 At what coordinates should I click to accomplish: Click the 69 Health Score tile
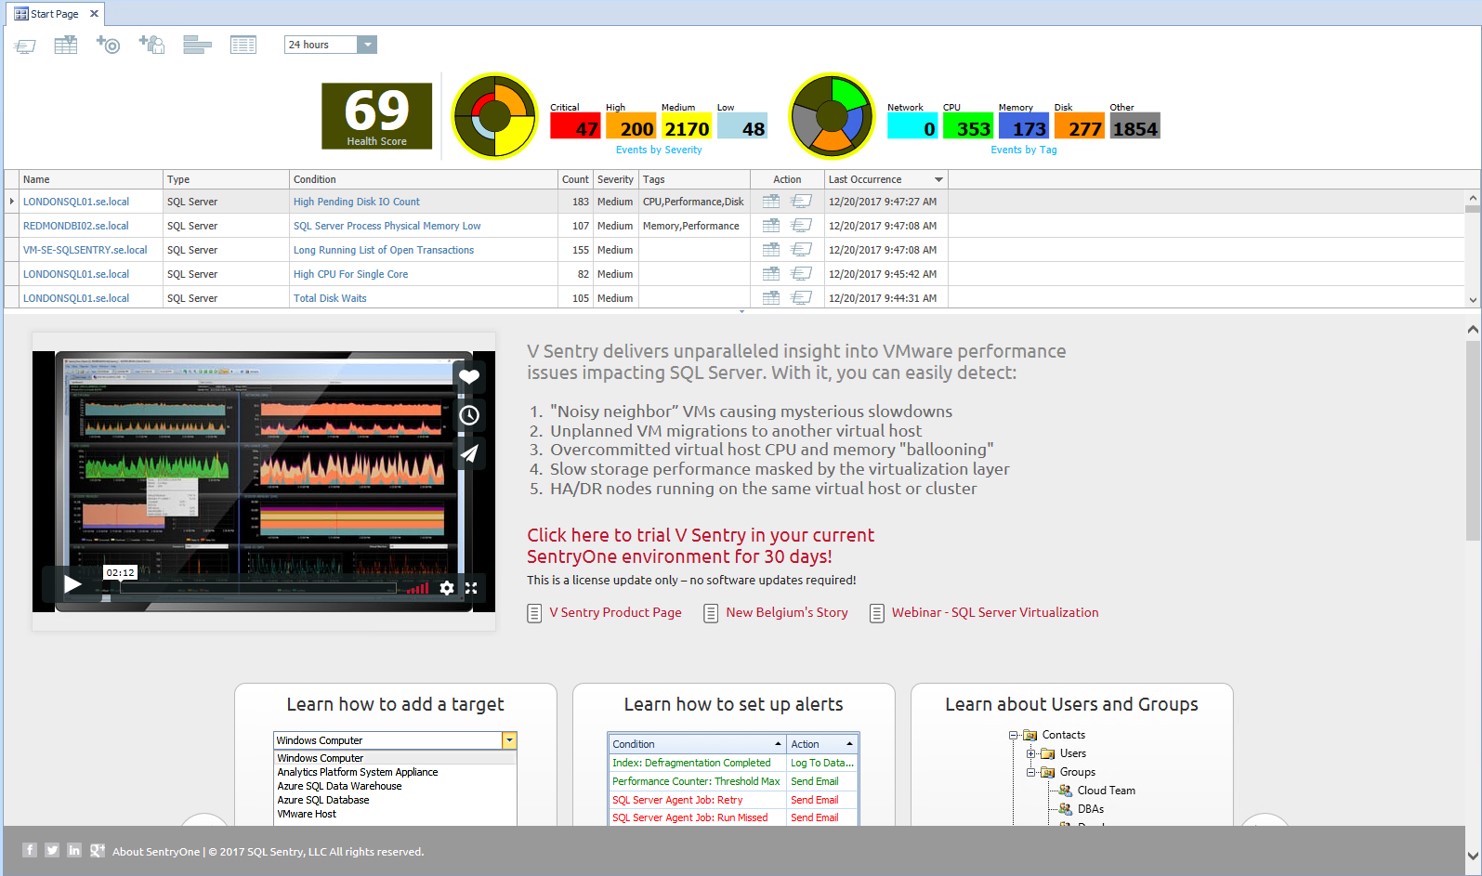(377, 116)
